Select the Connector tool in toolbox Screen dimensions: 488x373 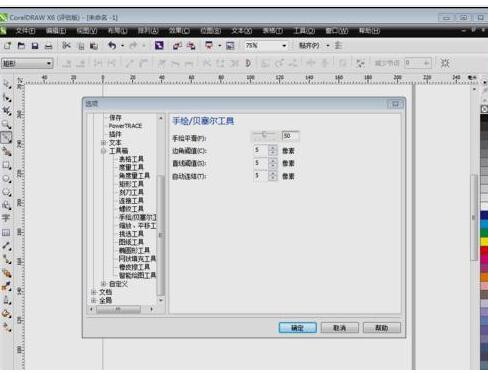pyautogui.click(x=7, y=259)
